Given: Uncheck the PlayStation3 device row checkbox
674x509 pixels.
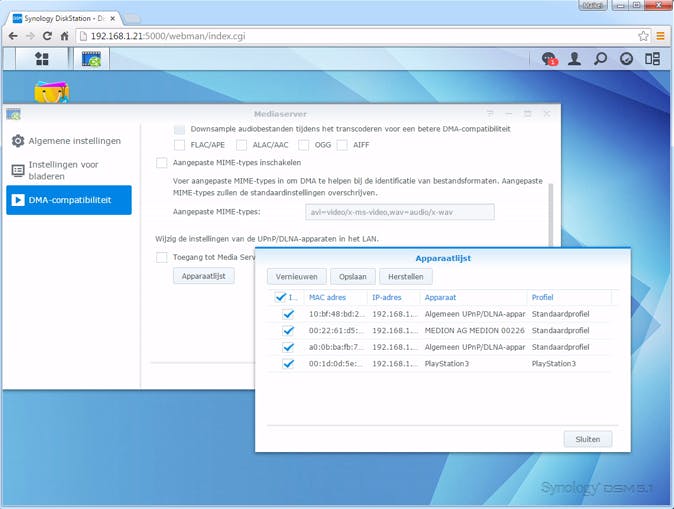Looking at the screenshot, I should click(x=288, y=364).
